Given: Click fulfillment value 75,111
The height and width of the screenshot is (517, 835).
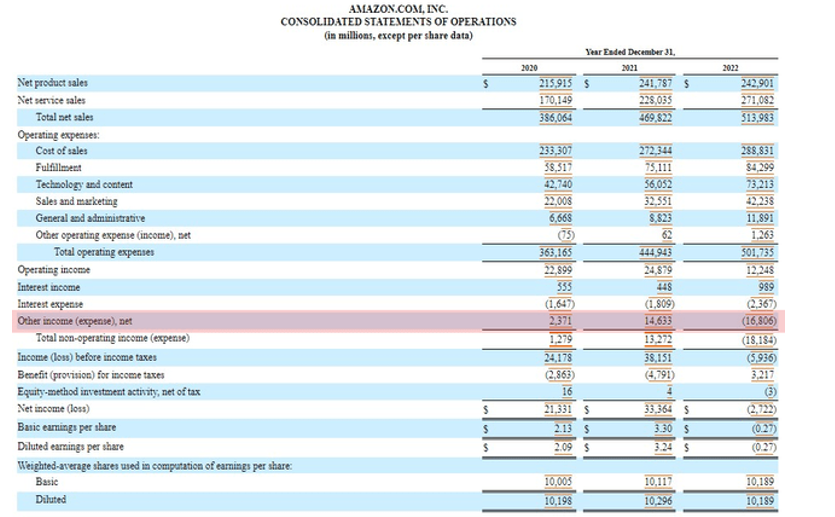Looking at the screenshot, I should (x=658, y=168).
